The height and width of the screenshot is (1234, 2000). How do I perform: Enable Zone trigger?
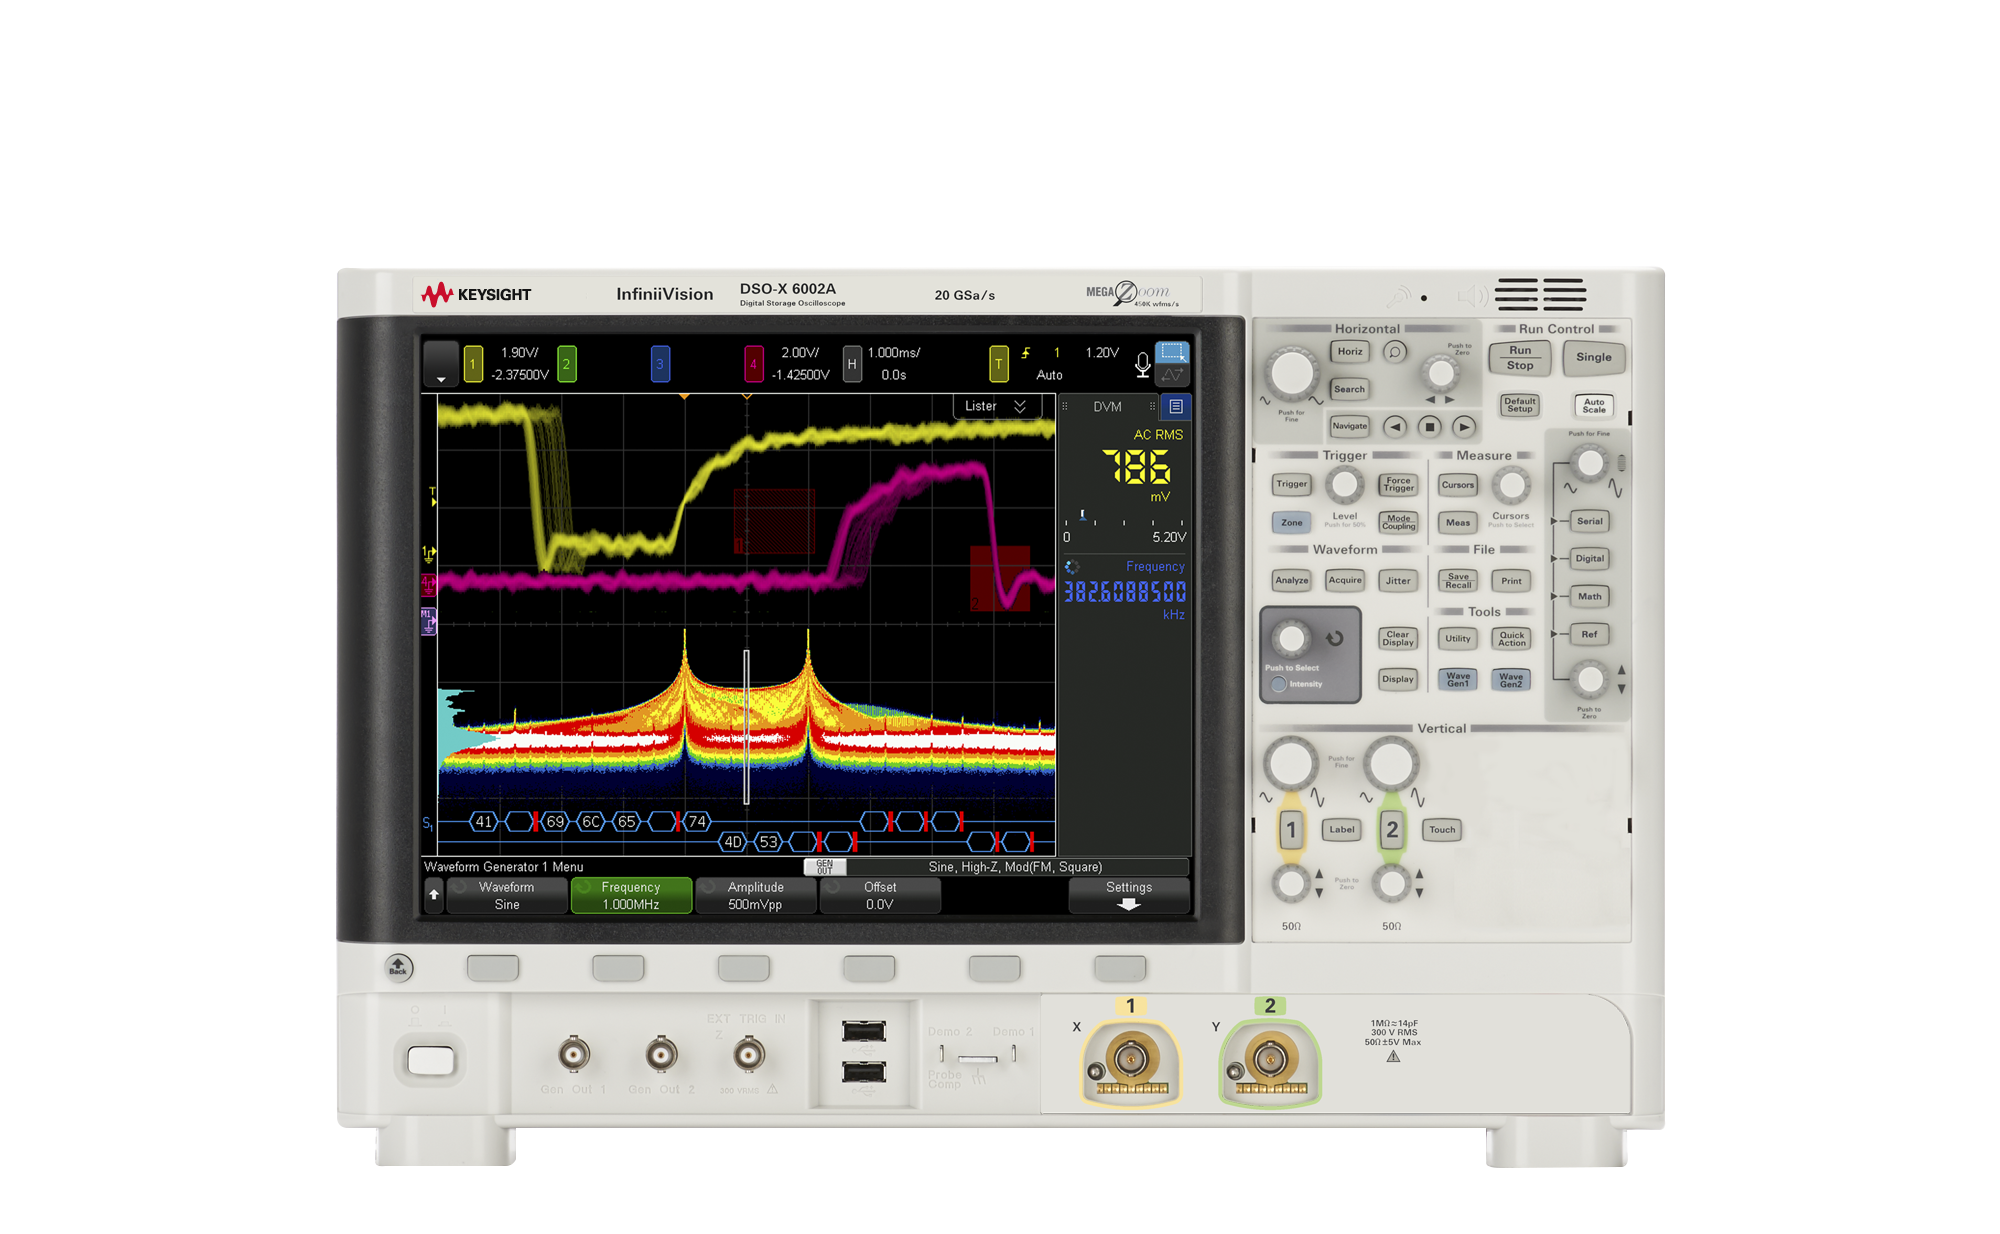[1291, 522]
